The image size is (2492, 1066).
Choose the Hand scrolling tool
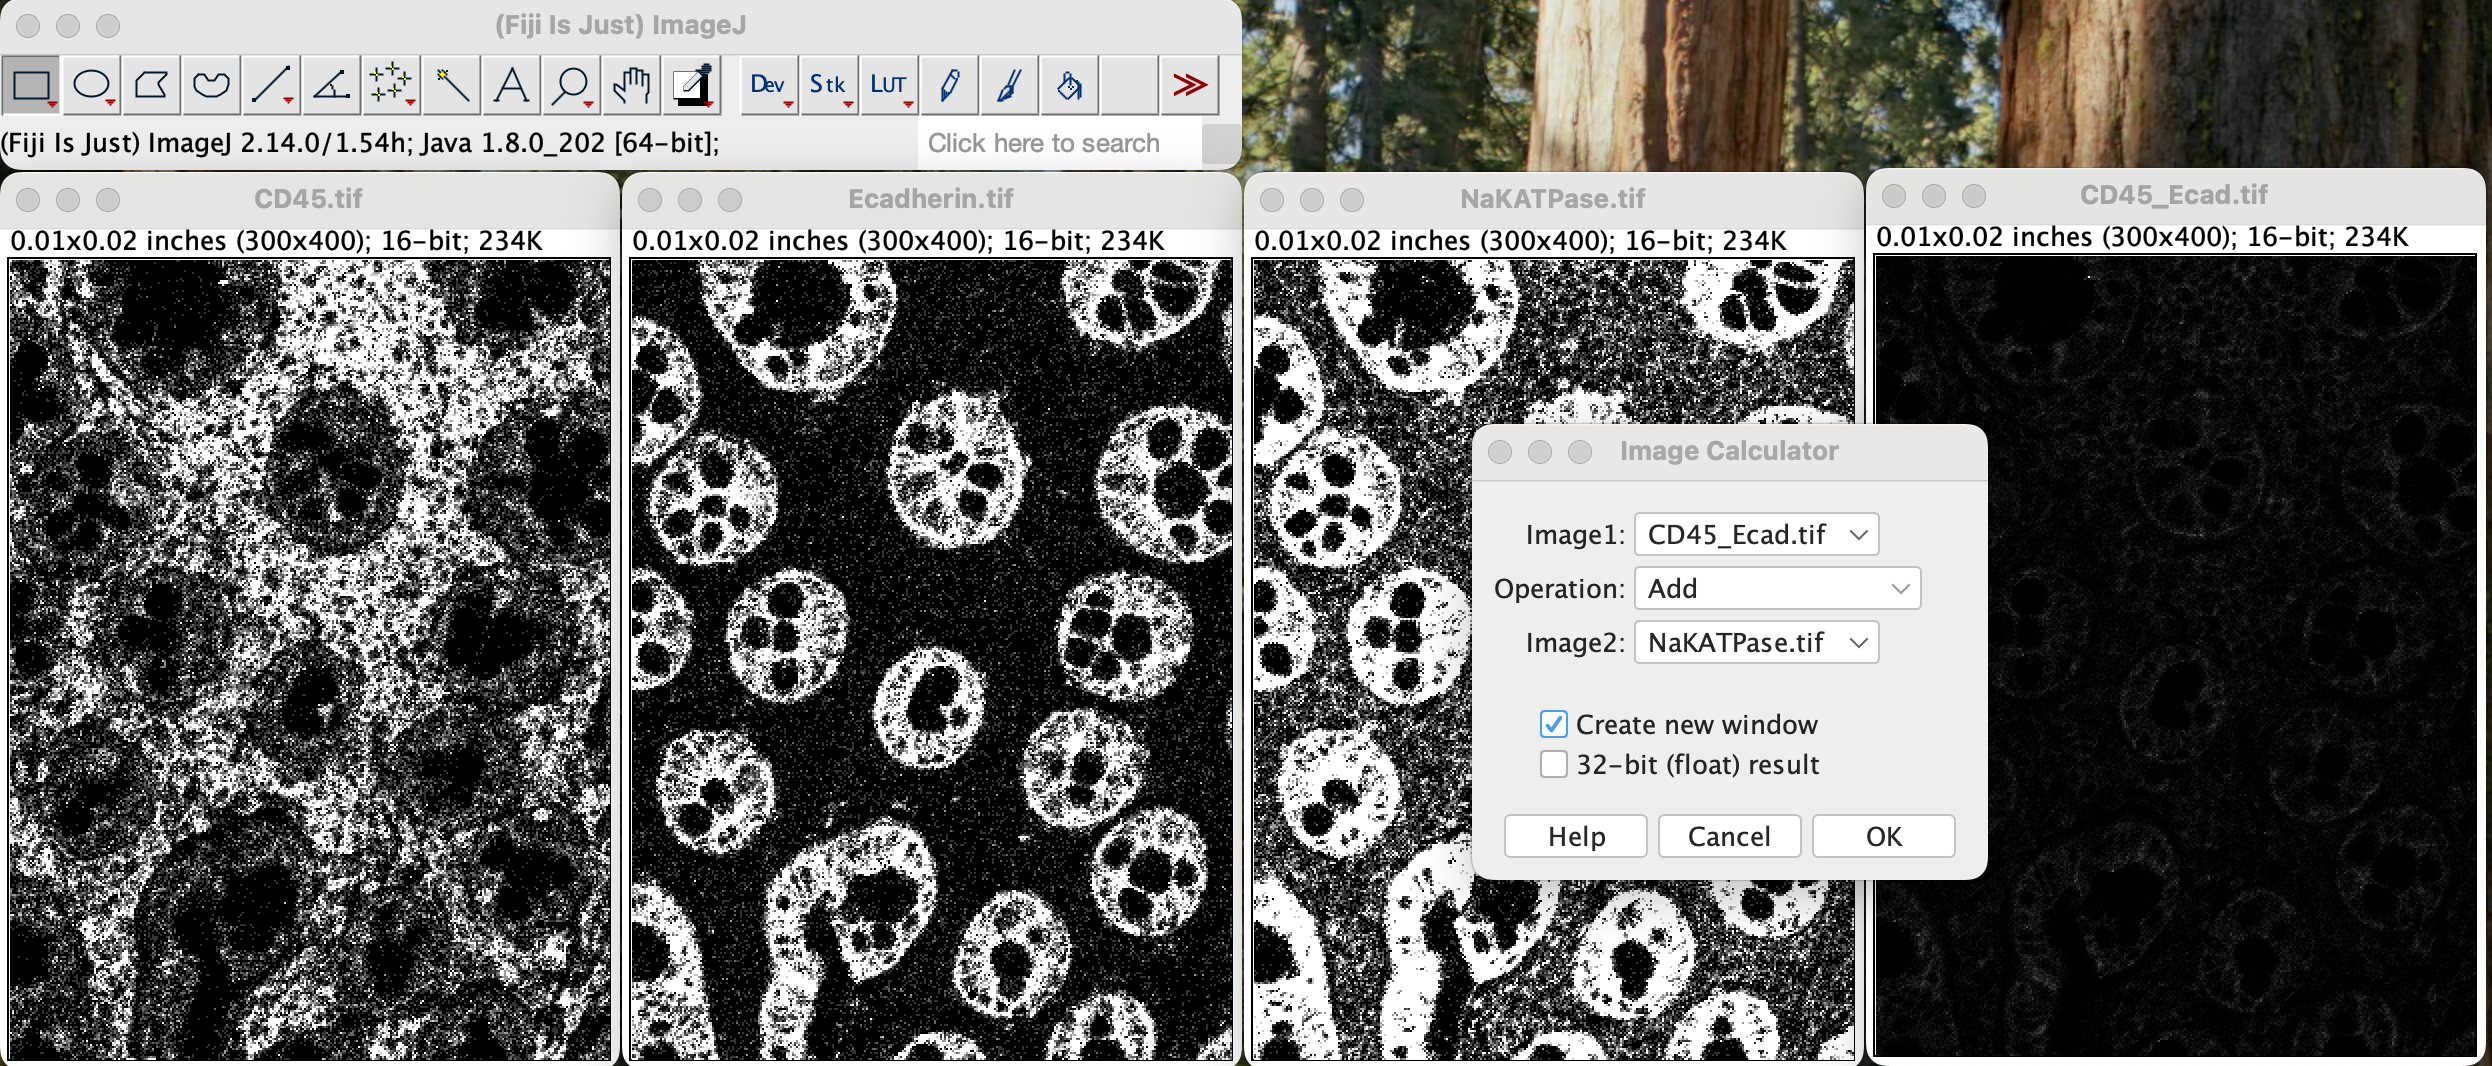tap(631, 85)
